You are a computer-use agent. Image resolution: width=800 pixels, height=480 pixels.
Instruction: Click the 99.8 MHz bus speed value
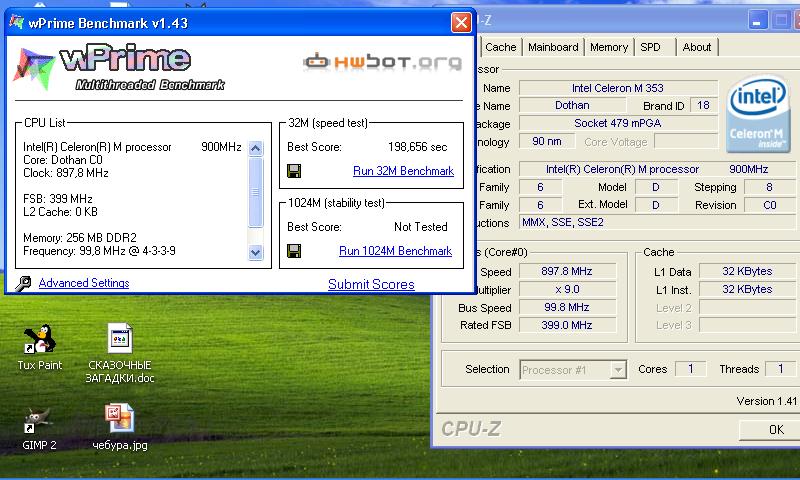click(567, 307)
